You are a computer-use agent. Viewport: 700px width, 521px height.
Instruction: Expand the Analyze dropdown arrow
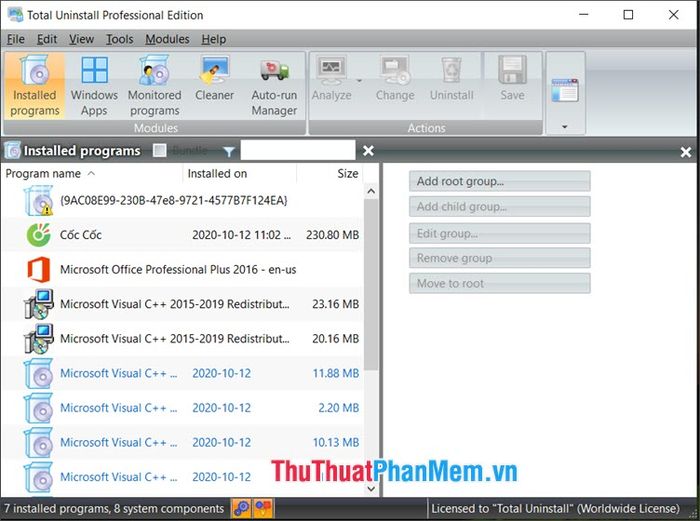[x=359, y=81]
